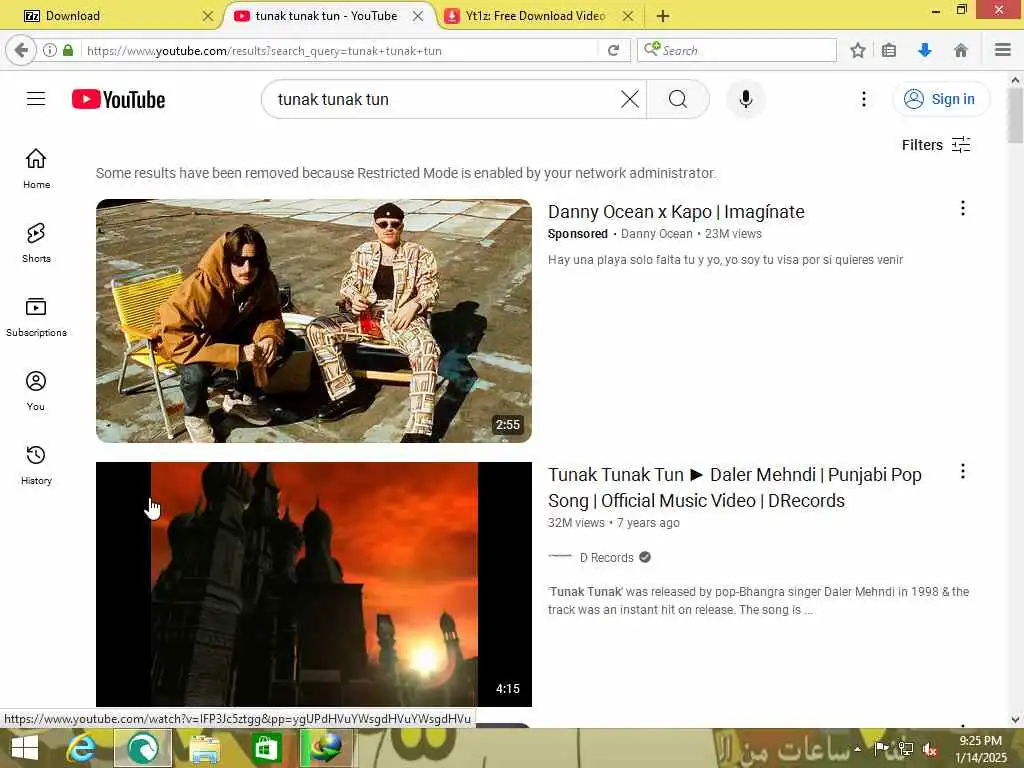Bookmark this page with star icon
This screenshot has width=1024, height=768.
pos(857,50)
